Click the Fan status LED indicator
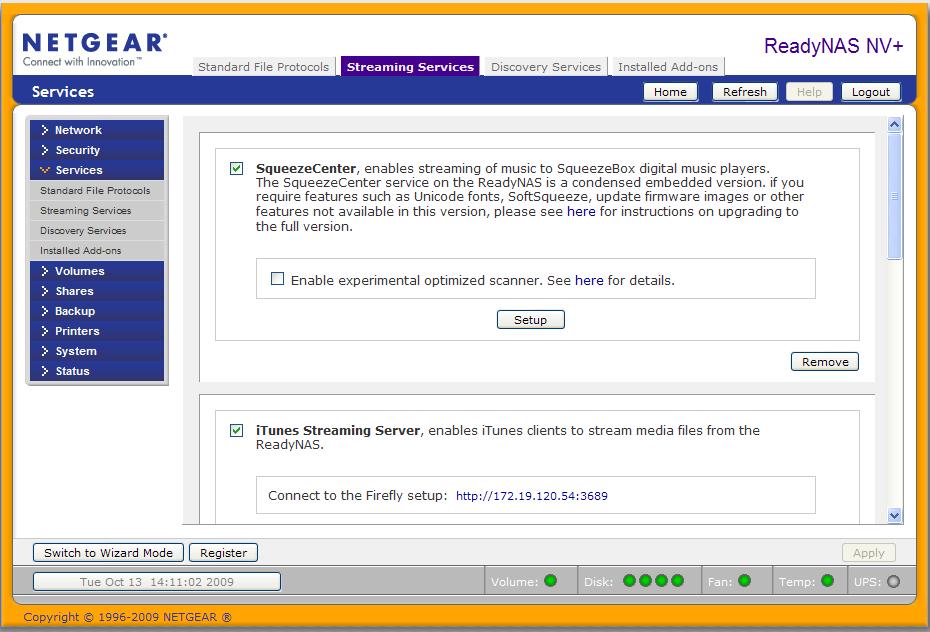The width and height of the screenshot is (930, 632). 744,581
